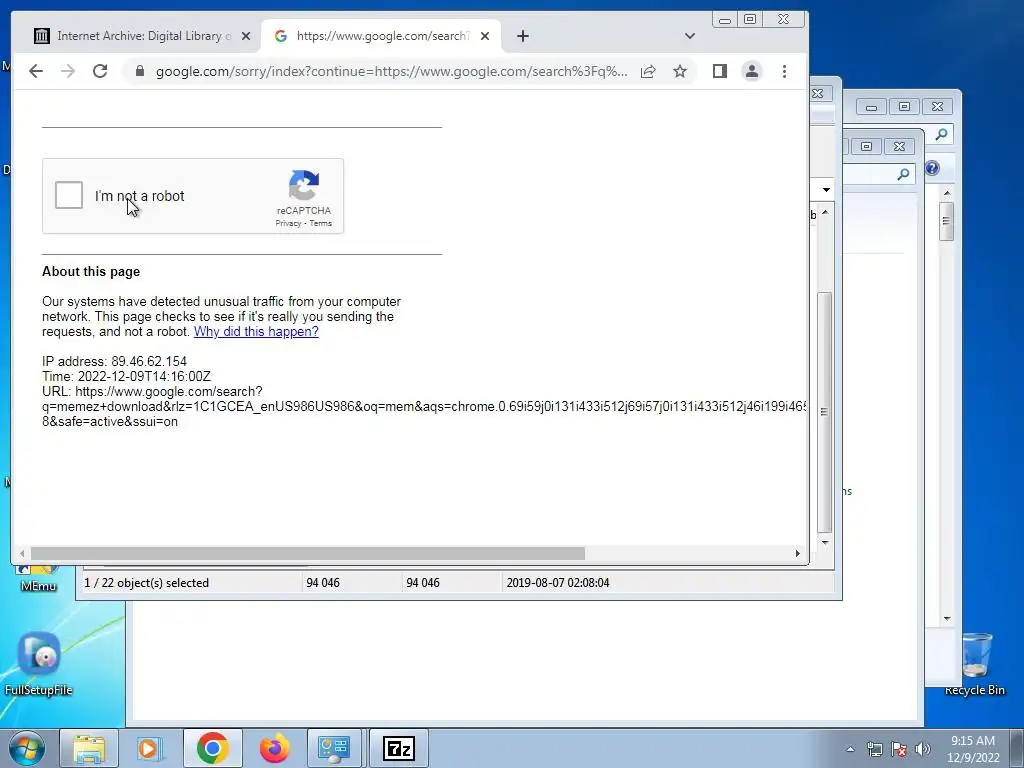Click the reCAPTCHA logo

pyautogui.click(x=304, y=185)
